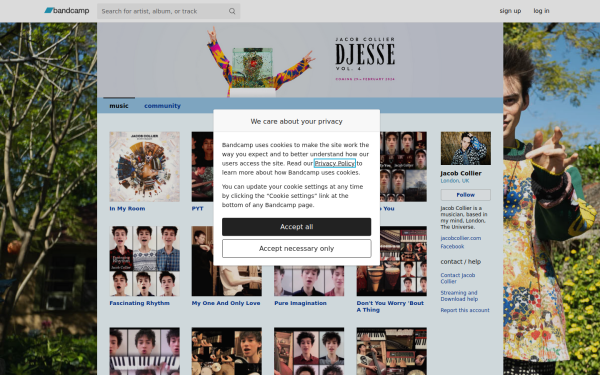Click Don't You Worry 'Bout A Thing title
The image size is (600, 375).
click(390, 307)
